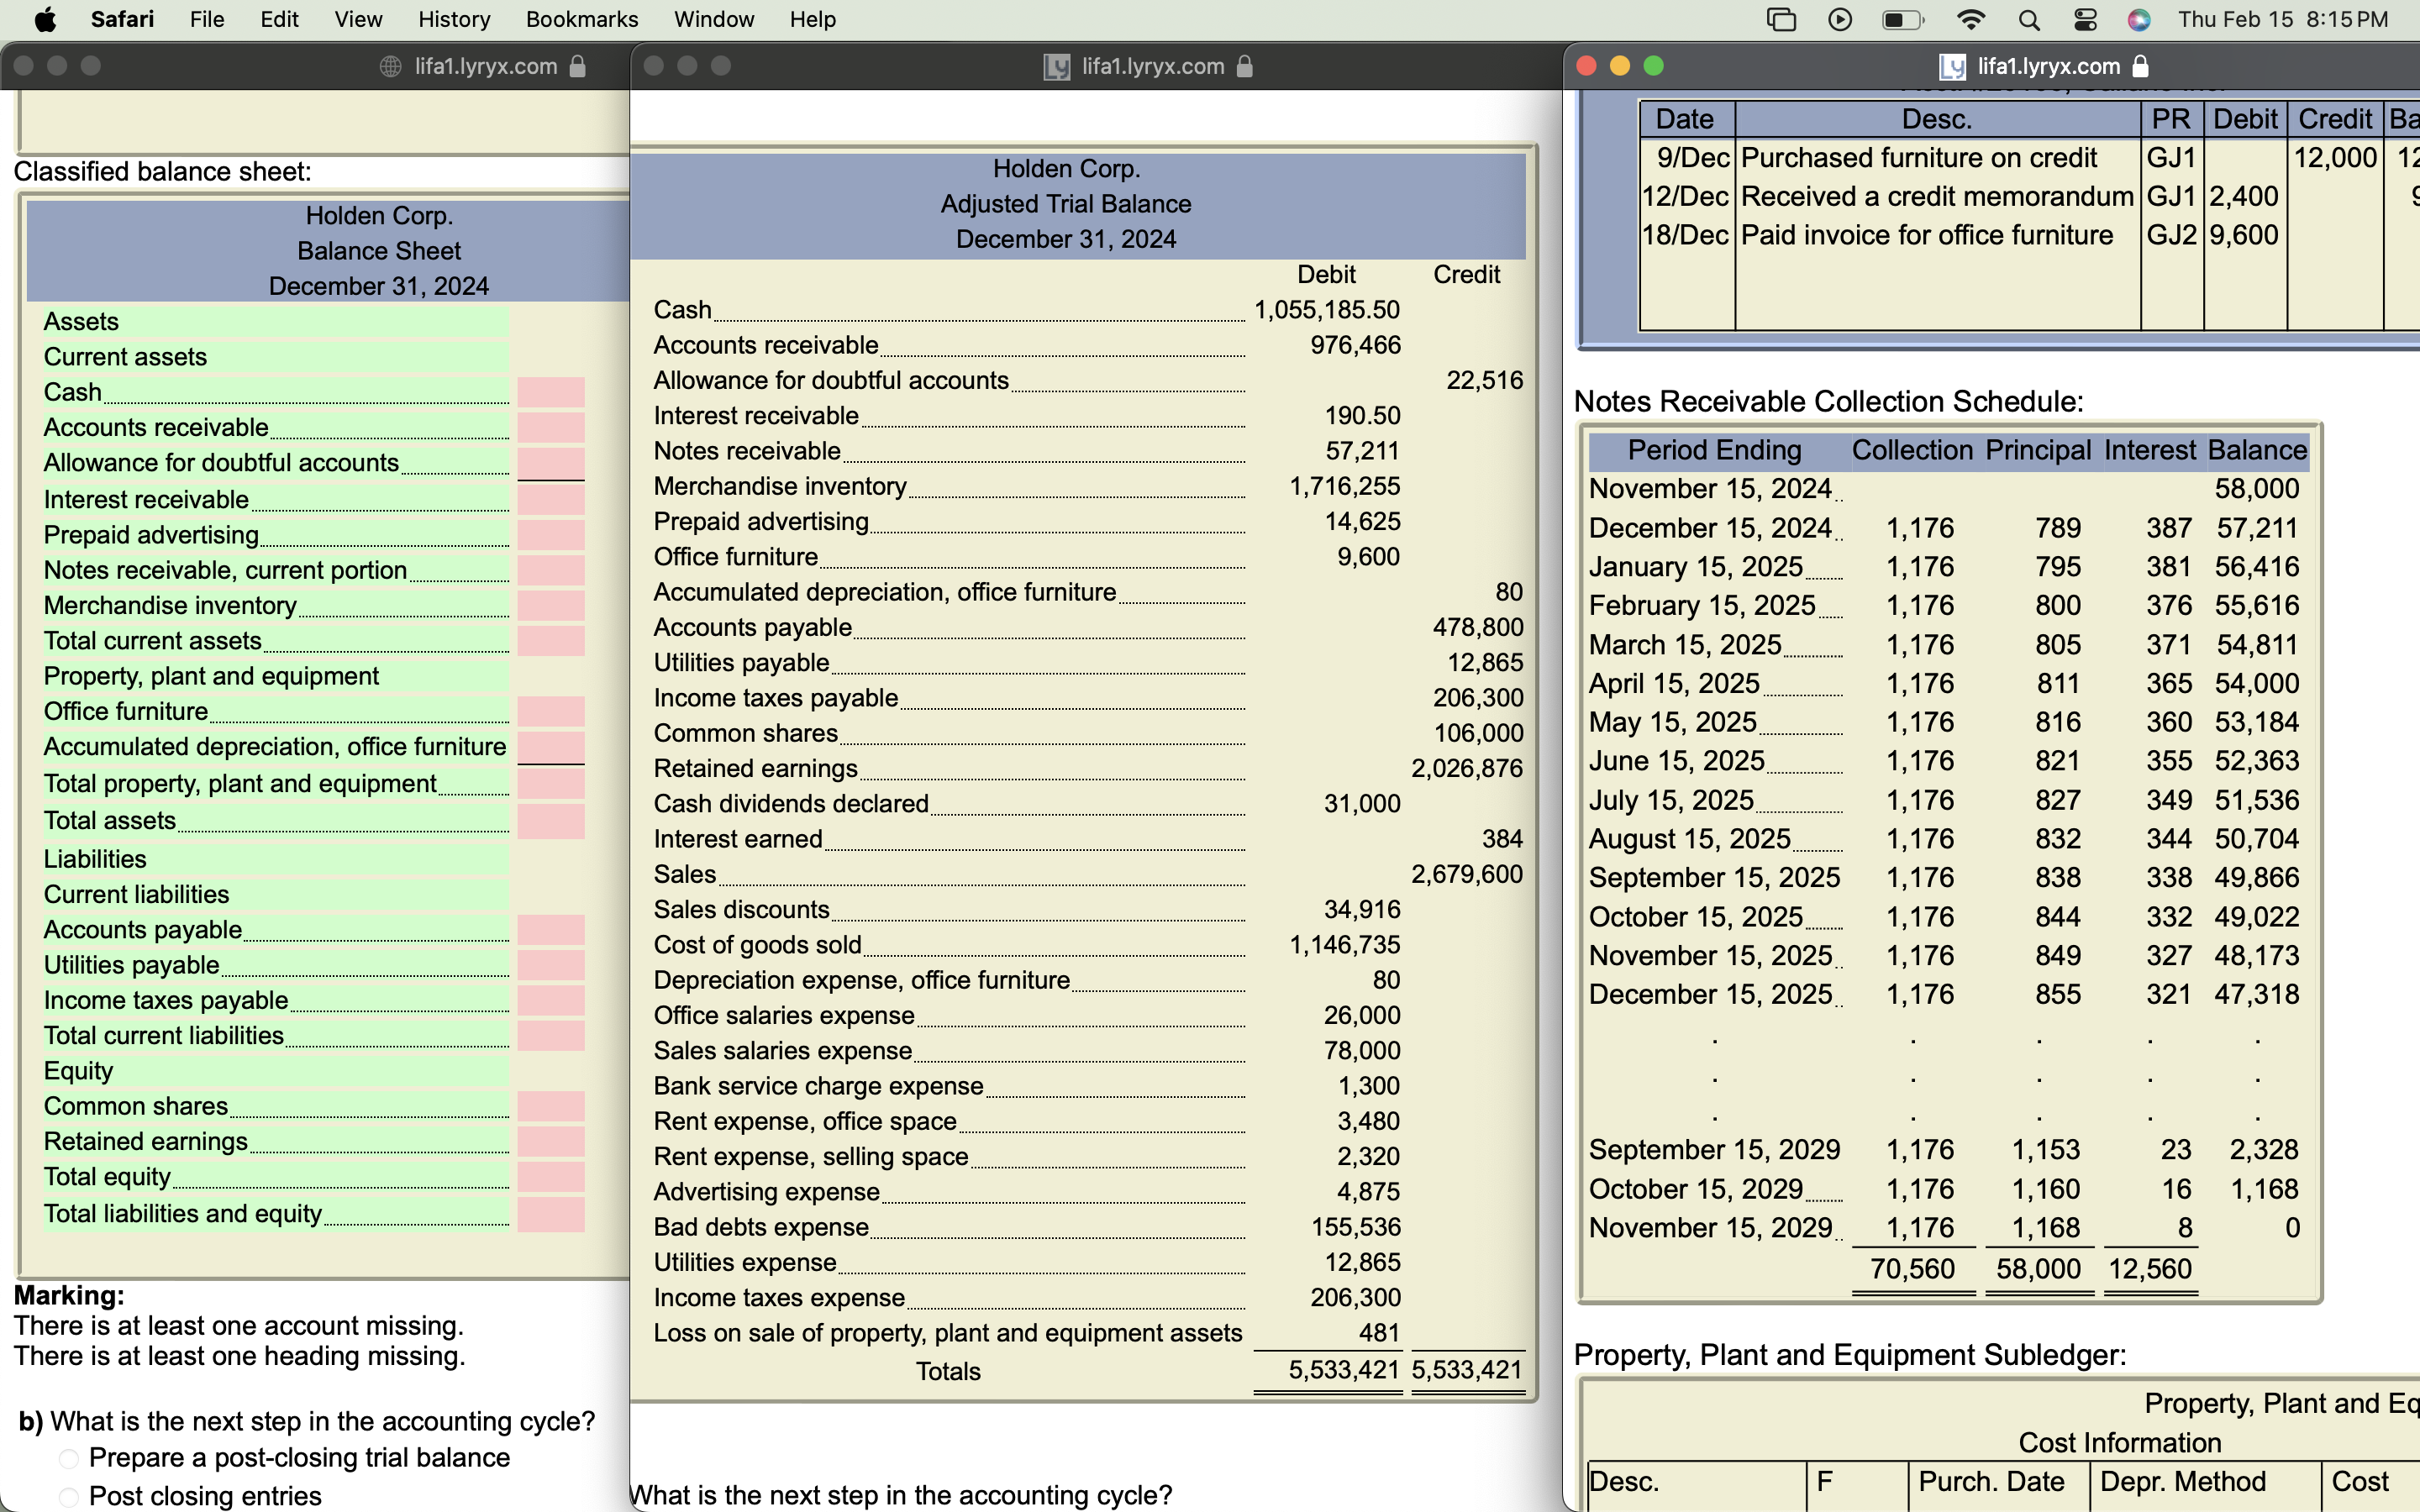Open the Bookmarks menu
The image size is (2420, 1512).
click(581, 20)
